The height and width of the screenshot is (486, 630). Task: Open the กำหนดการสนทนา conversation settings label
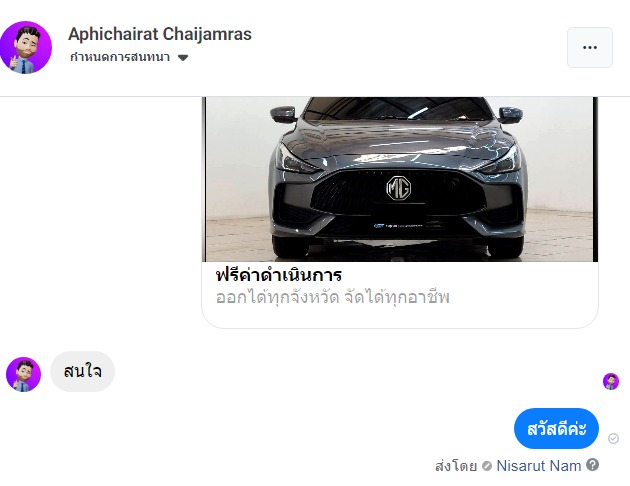coord(120,57)
